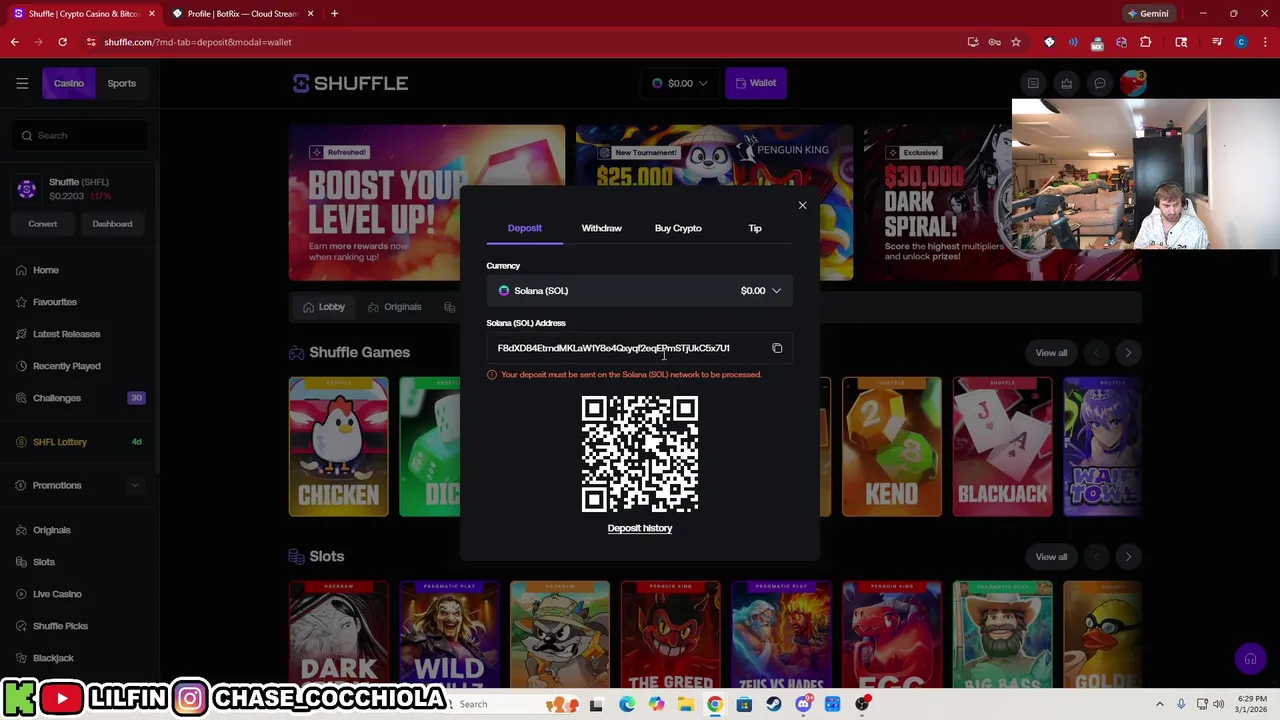
Task: Click the Wallet button
Action: (755, 83)
